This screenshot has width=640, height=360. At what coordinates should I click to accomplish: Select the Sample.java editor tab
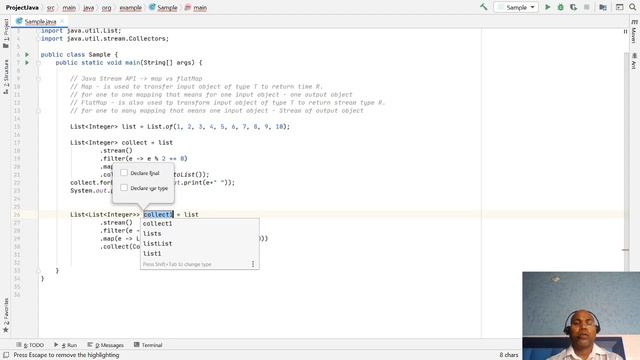point(40,21)
